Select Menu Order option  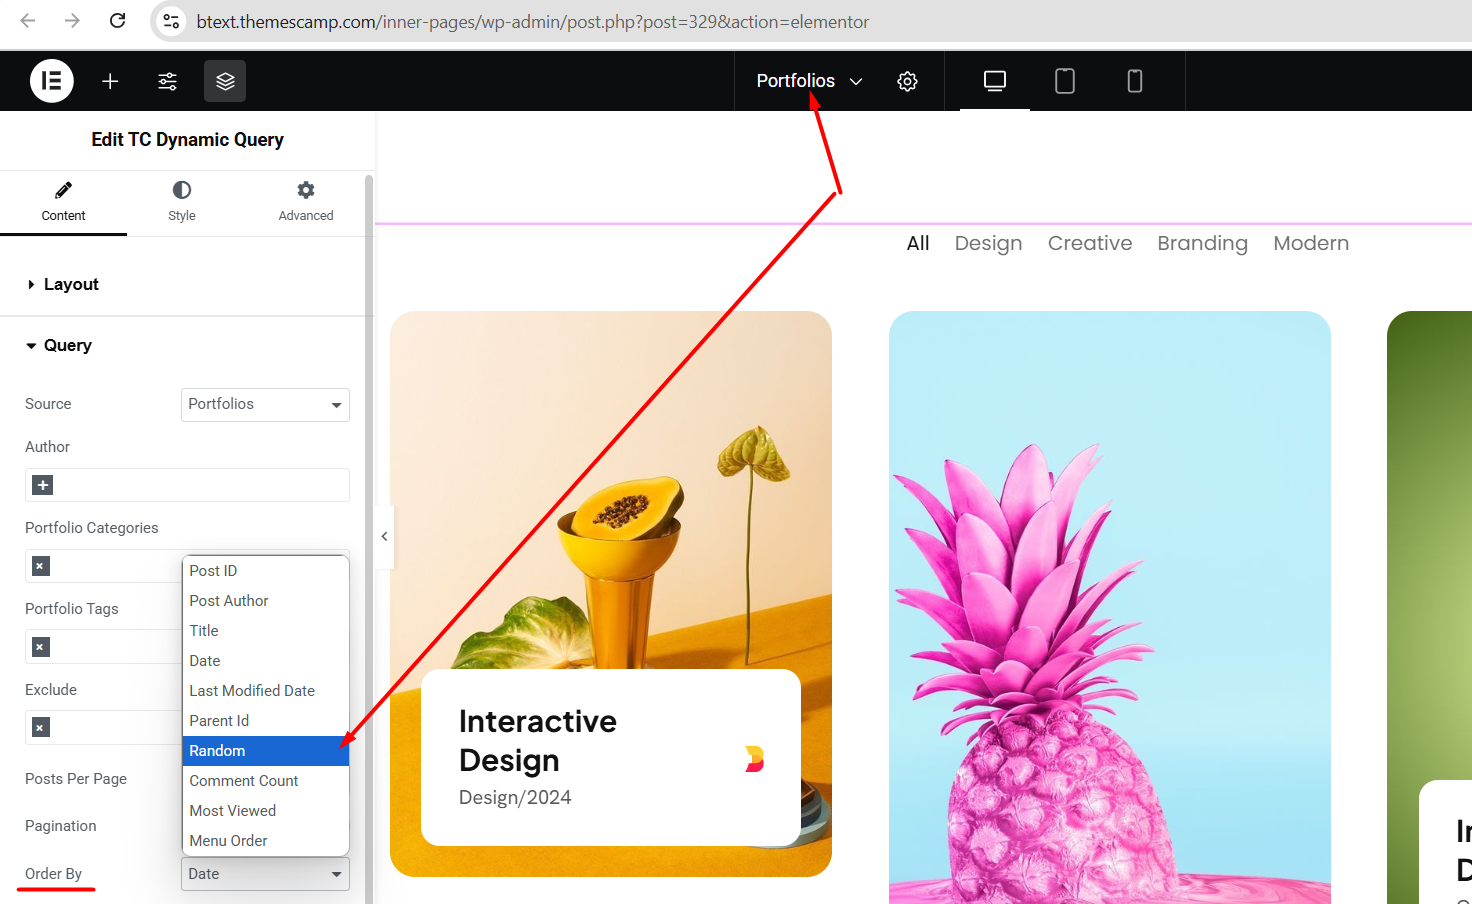coord(265,841)
